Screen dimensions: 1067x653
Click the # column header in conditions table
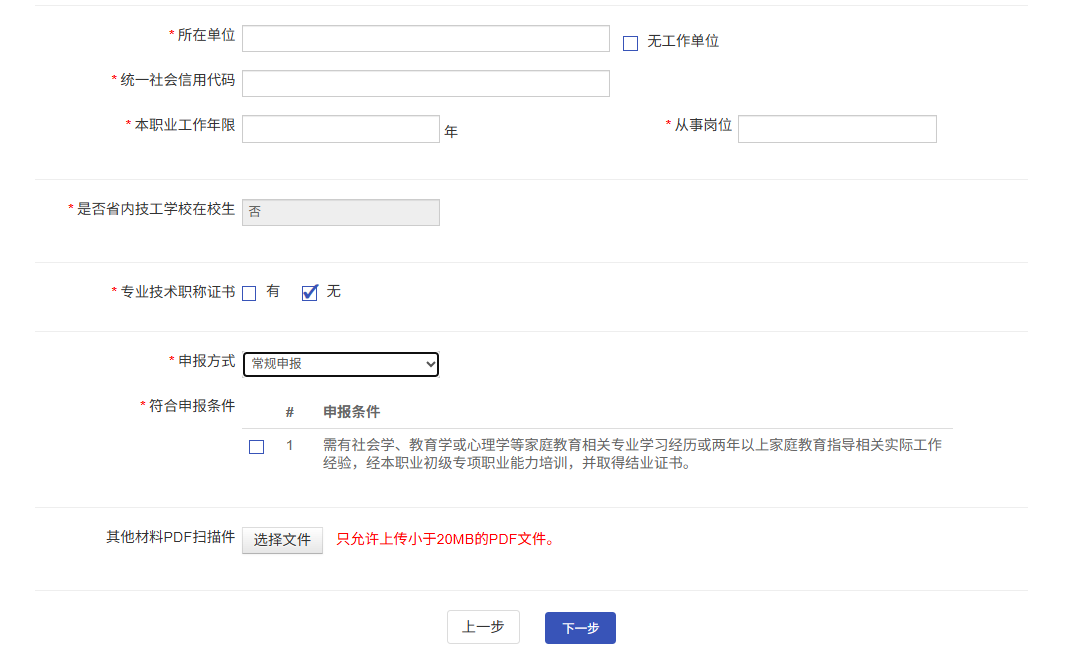tap(289, 412)
